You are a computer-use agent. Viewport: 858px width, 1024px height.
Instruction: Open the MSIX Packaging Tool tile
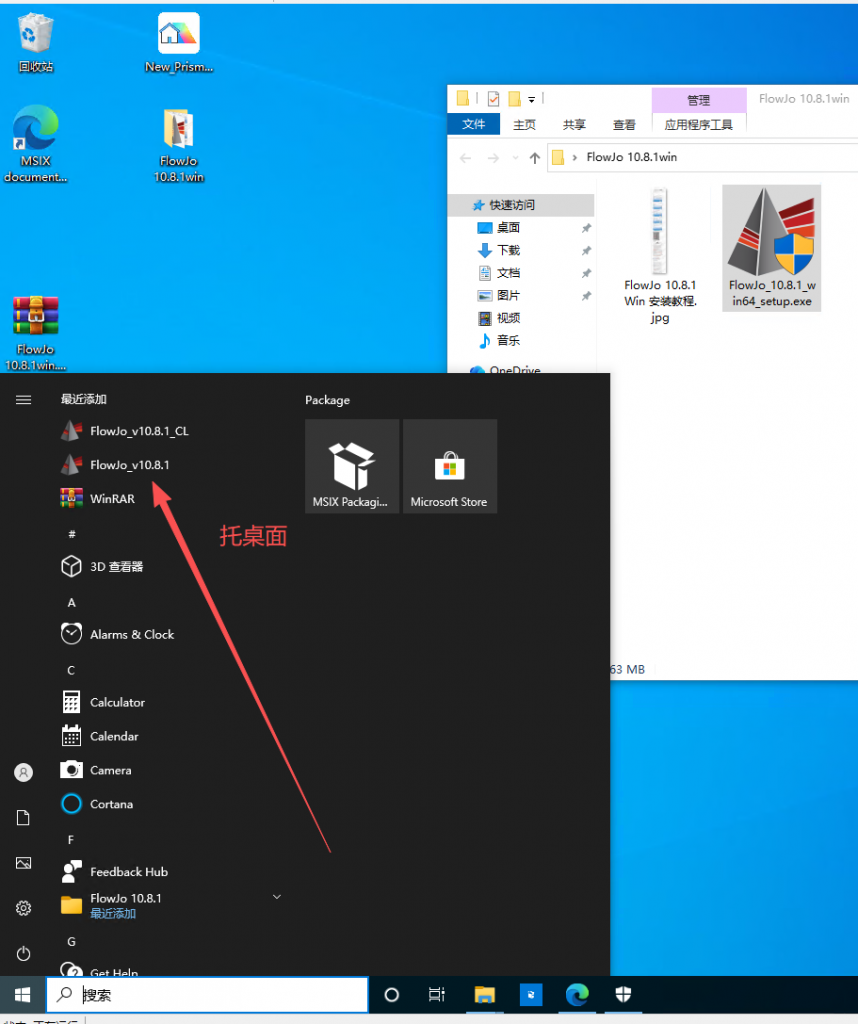coord(352,466)
